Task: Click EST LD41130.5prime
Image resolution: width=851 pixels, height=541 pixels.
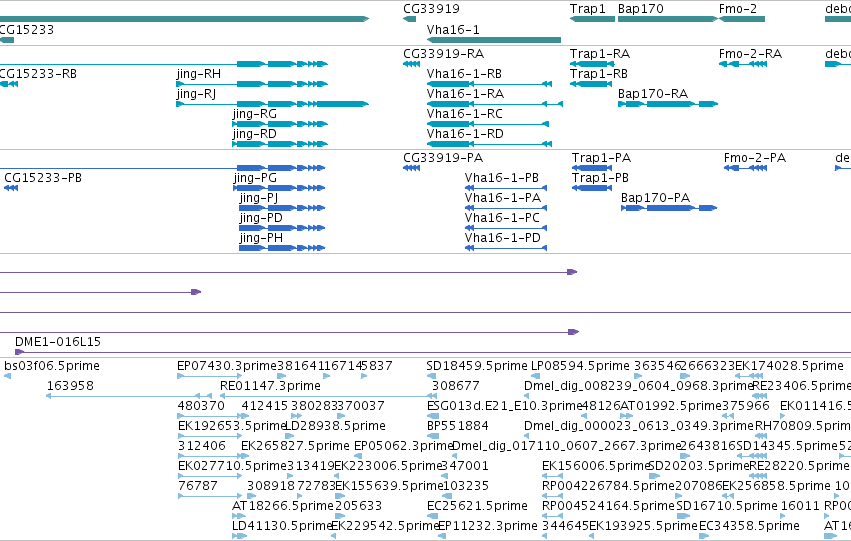Action: coord(239,536)
